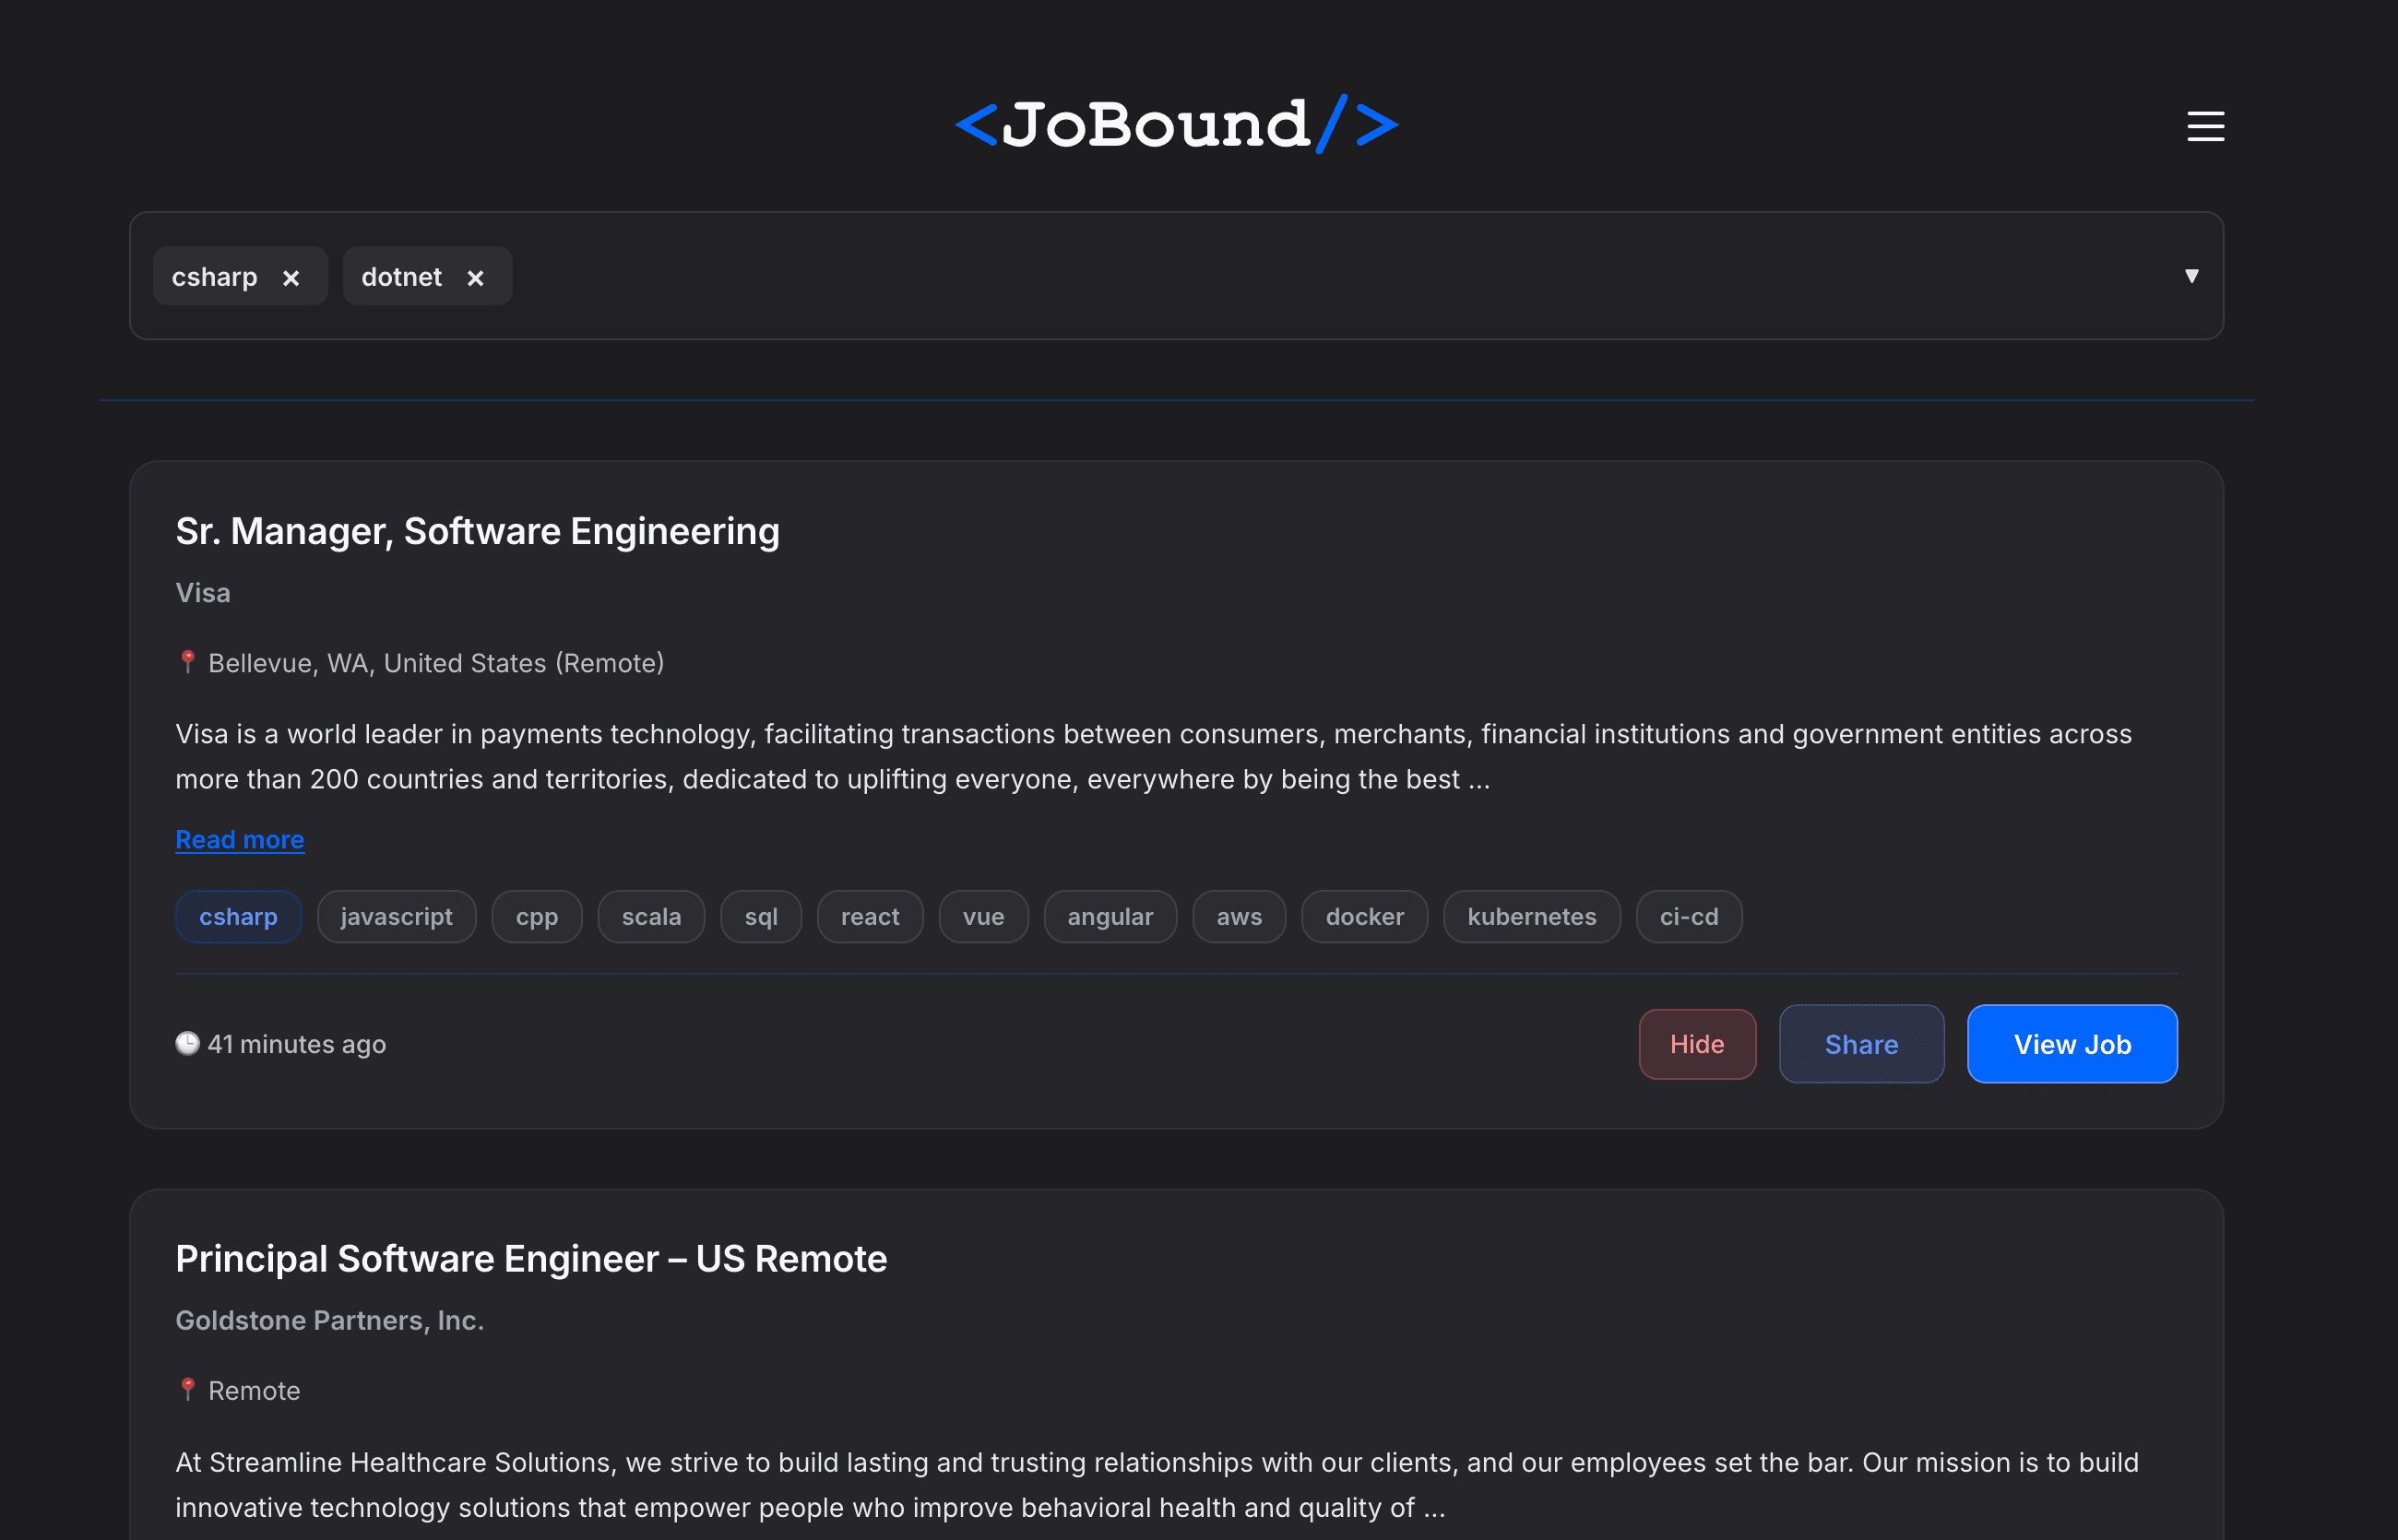Click the location pin beside Remote
Image resolution: width=2398 pixels, height=1540 pixels.
click(188, 1389)
